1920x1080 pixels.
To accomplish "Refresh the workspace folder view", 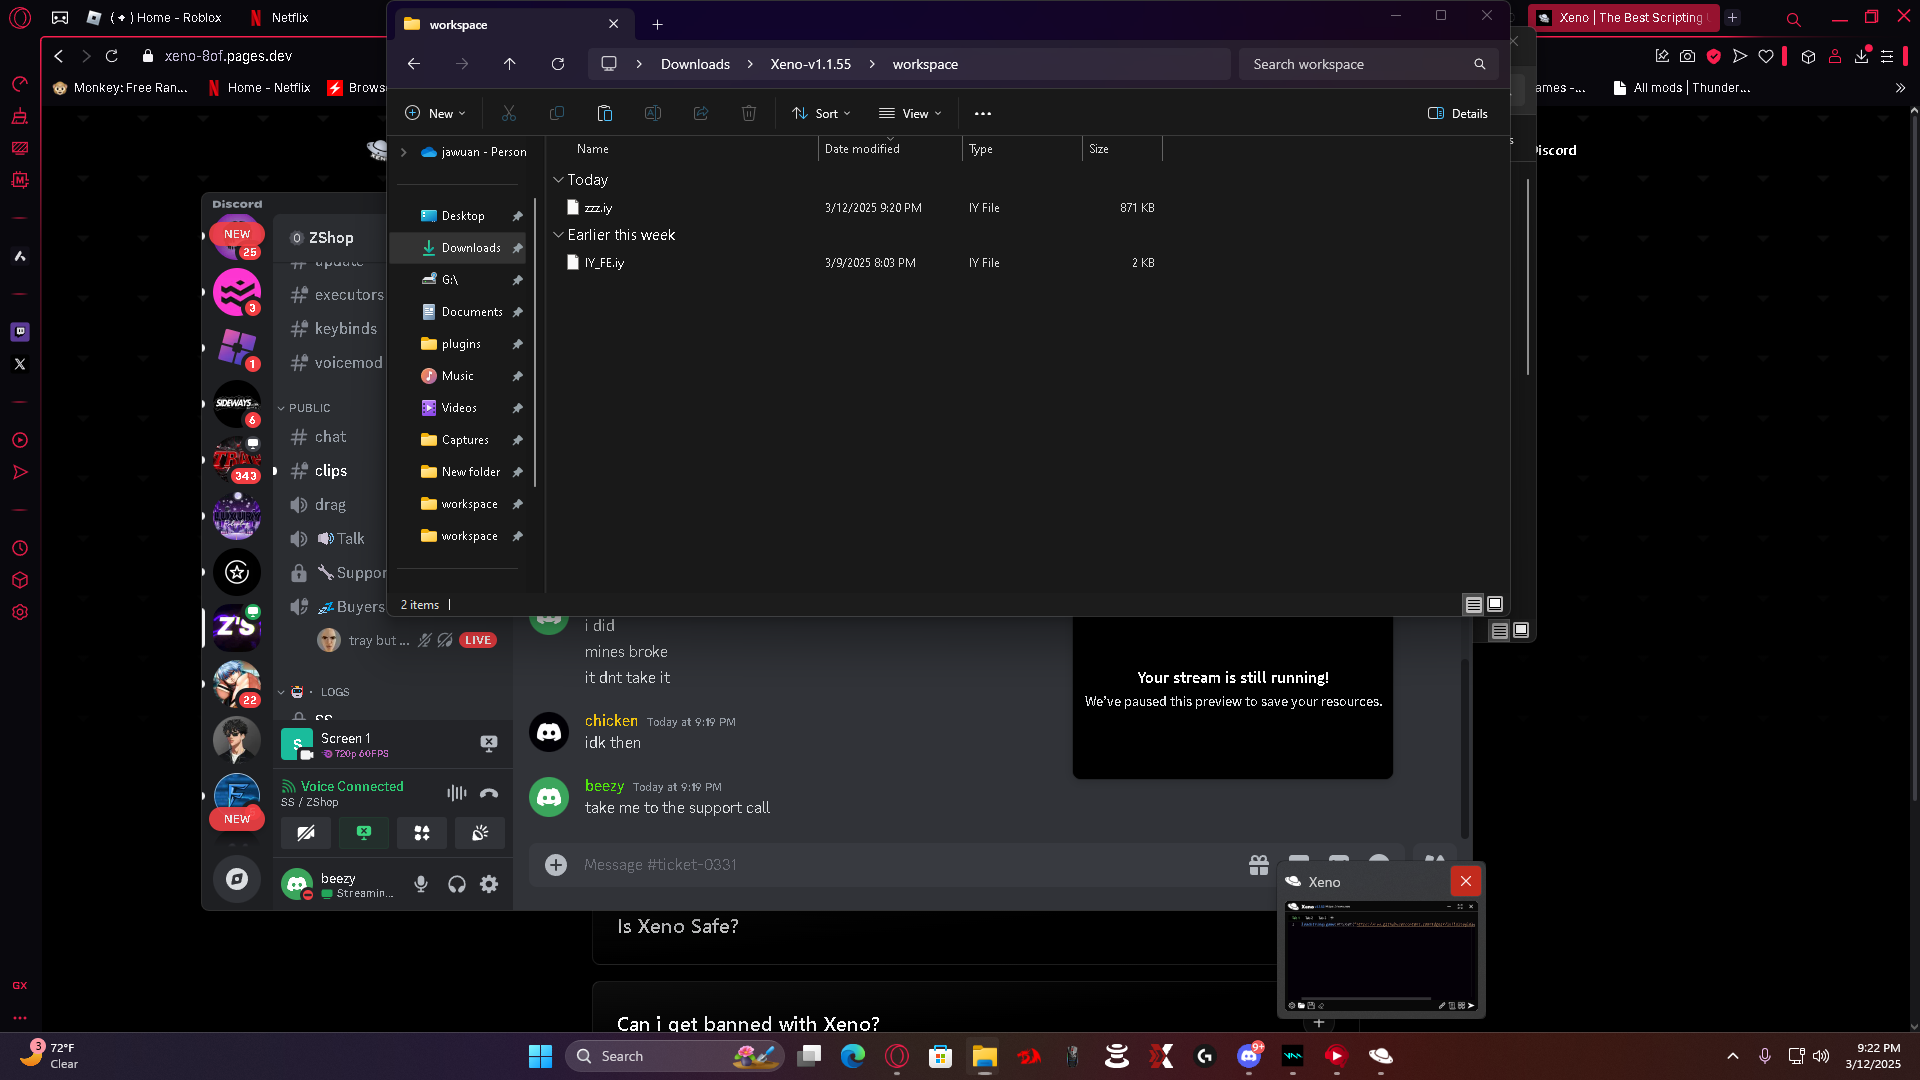I will (x=558, y=64).
